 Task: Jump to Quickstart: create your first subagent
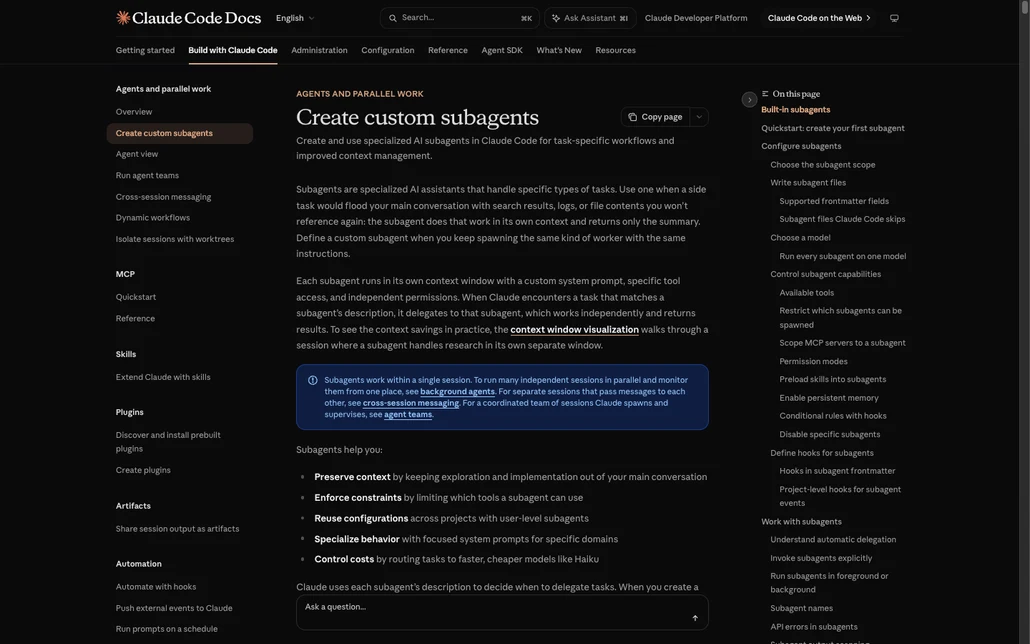(x=833, y=128)
